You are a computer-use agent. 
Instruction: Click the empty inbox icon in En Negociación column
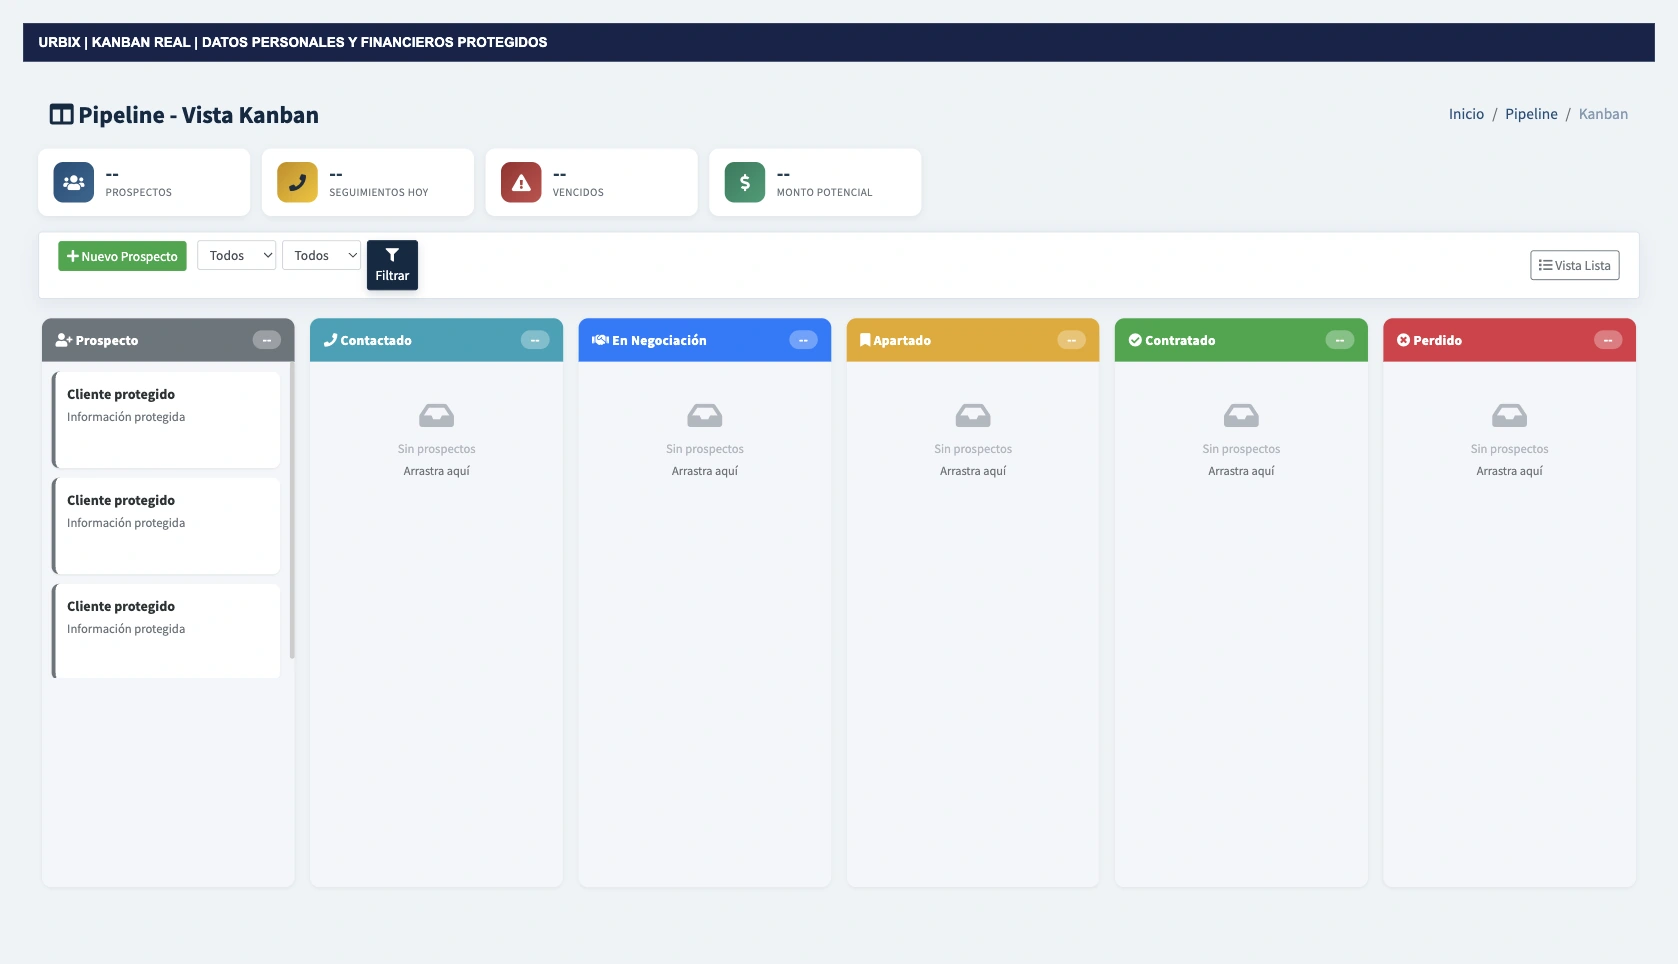(705, 415)
